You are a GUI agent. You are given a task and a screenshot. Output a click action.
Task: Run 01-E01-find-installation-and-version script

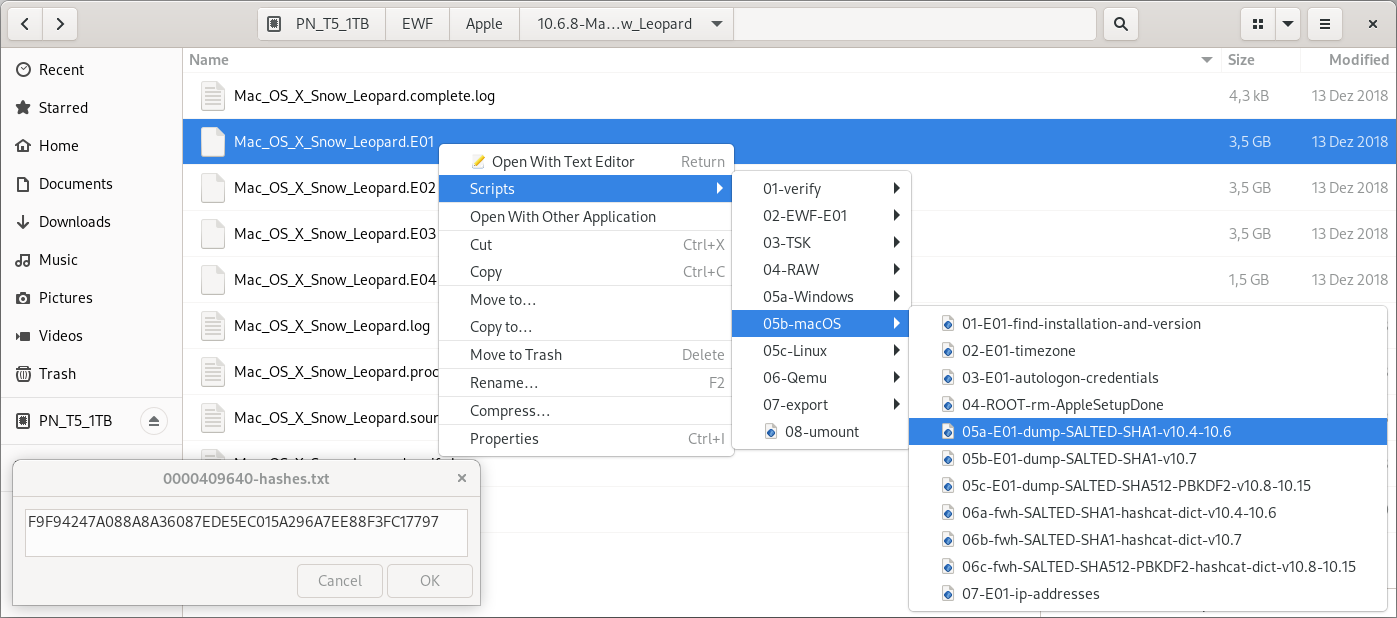tap(1149, 324)
